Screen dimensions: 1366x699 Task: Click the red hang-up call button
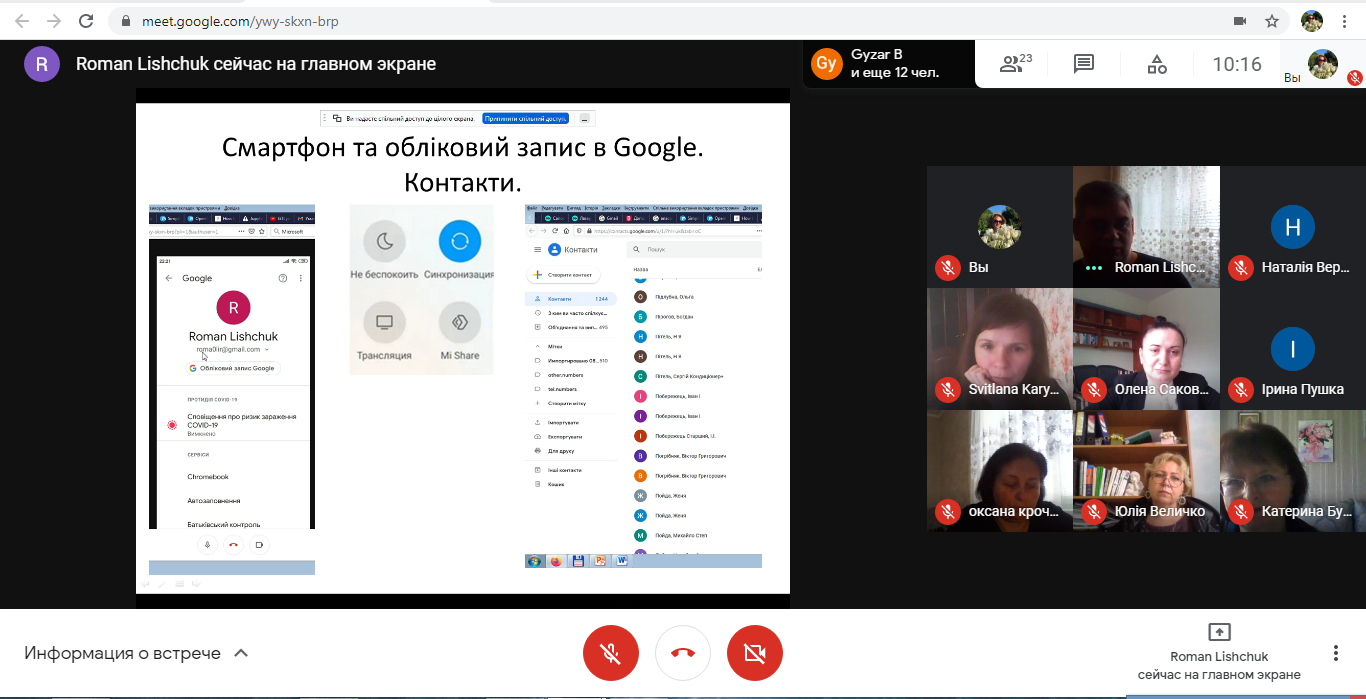683,654
